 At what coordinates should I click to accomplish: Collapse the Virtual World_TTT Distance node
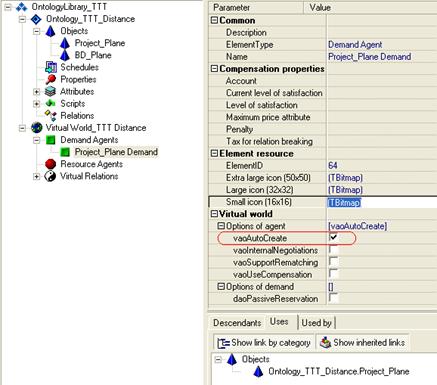click(x=22, y=128)
